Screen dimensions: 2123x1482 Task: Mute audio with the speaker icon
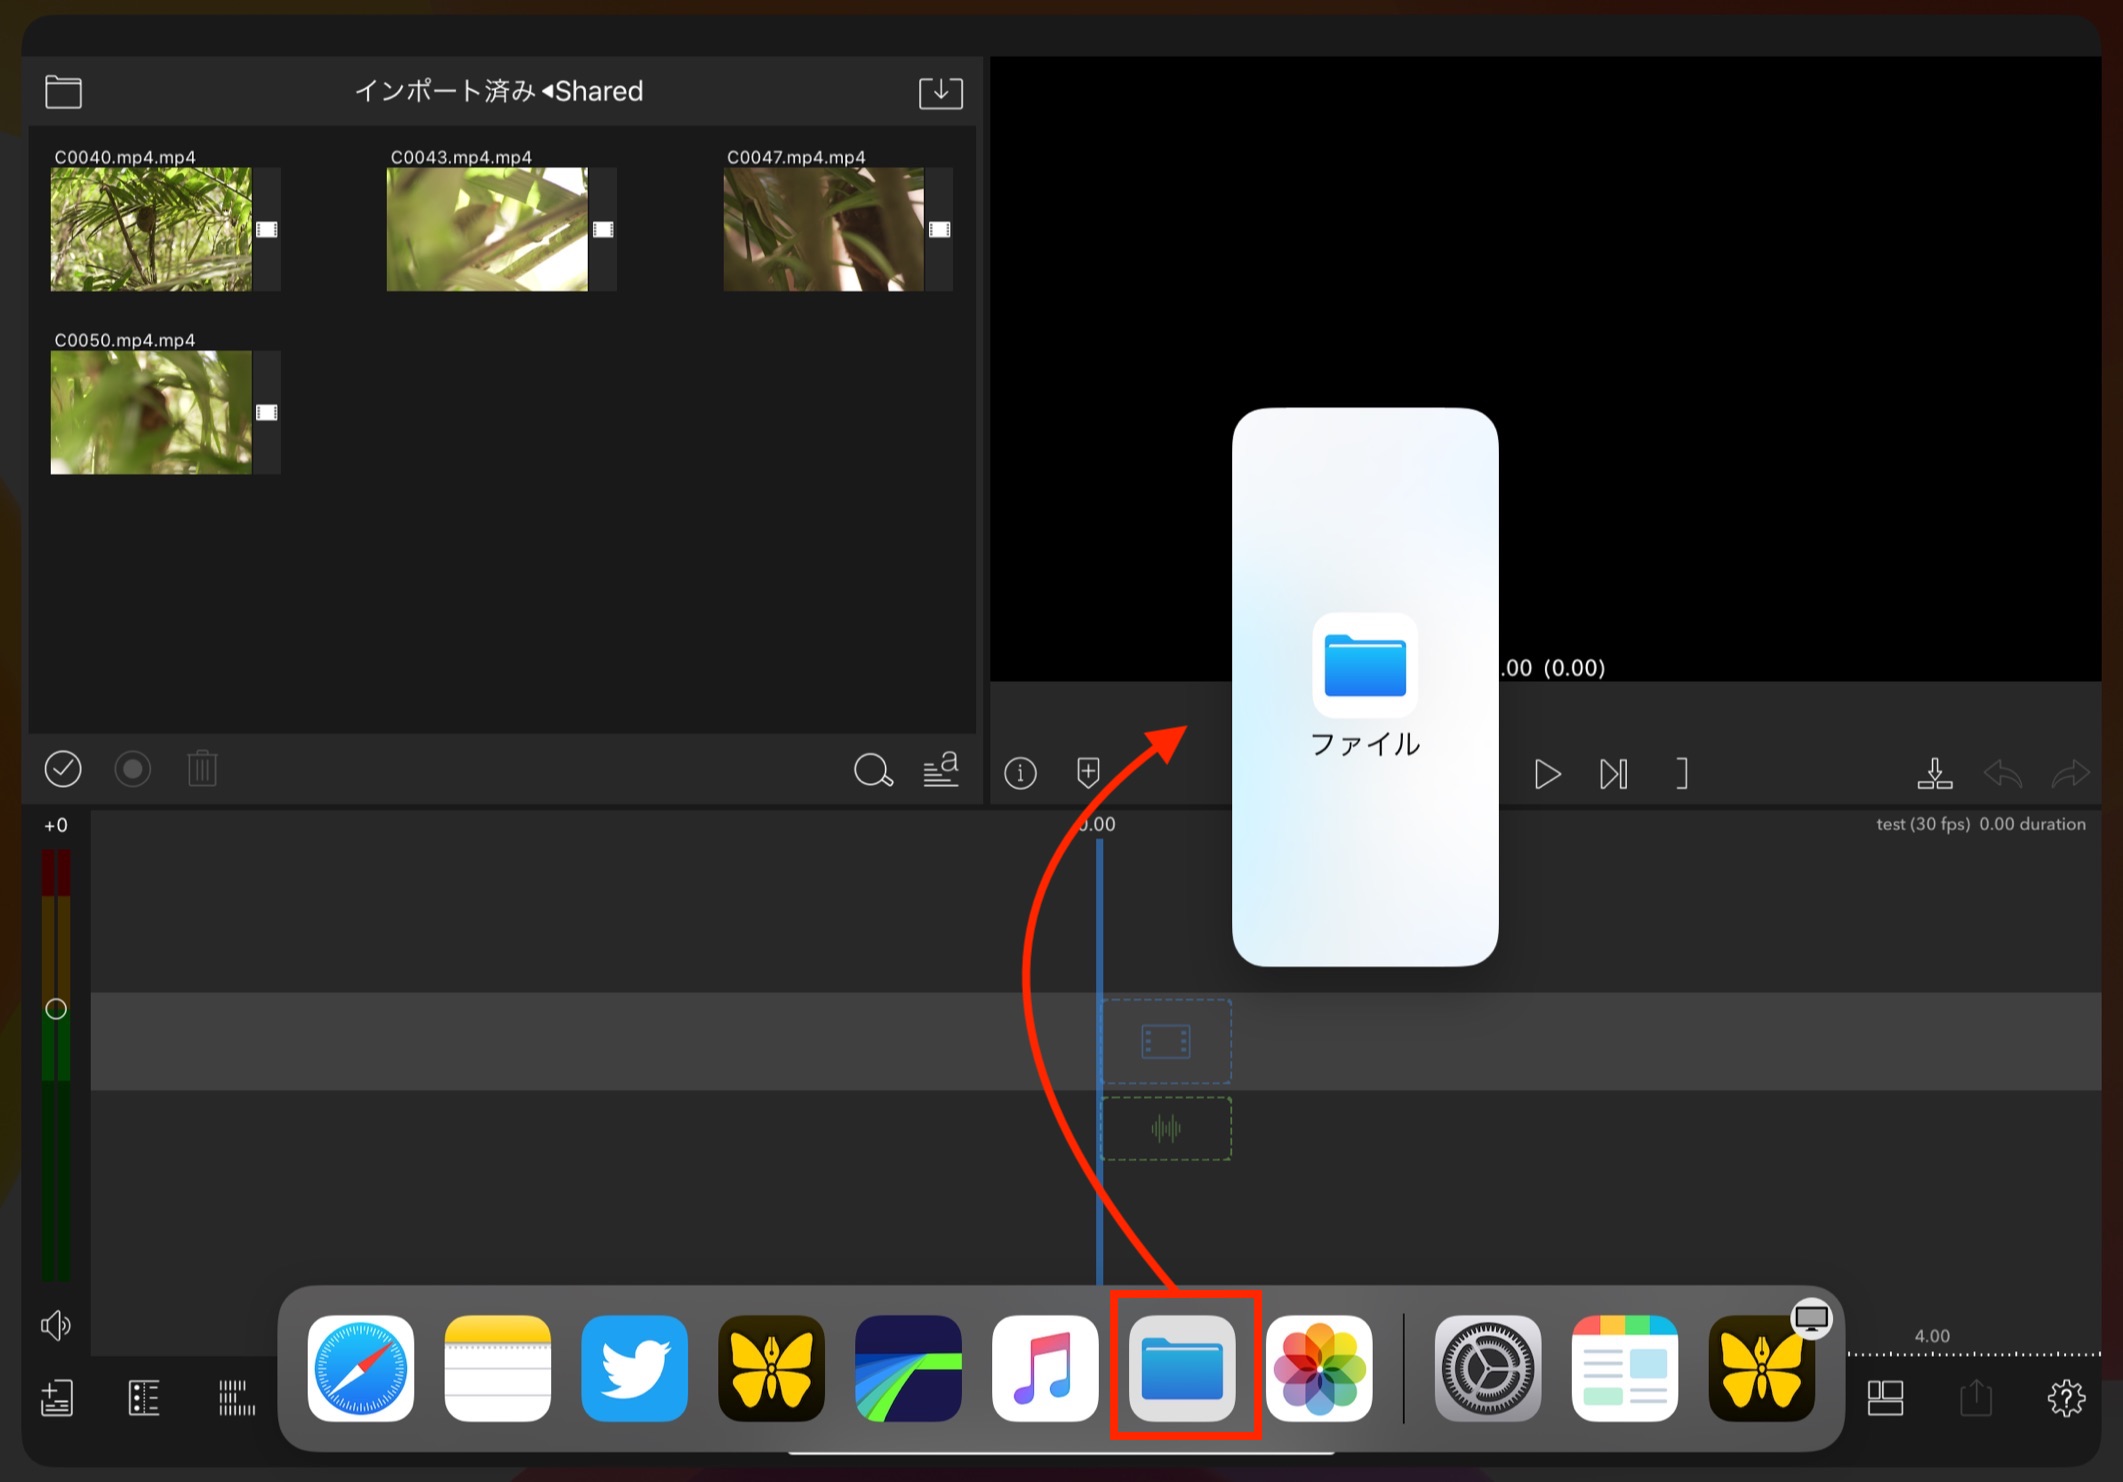(56, 1326)
